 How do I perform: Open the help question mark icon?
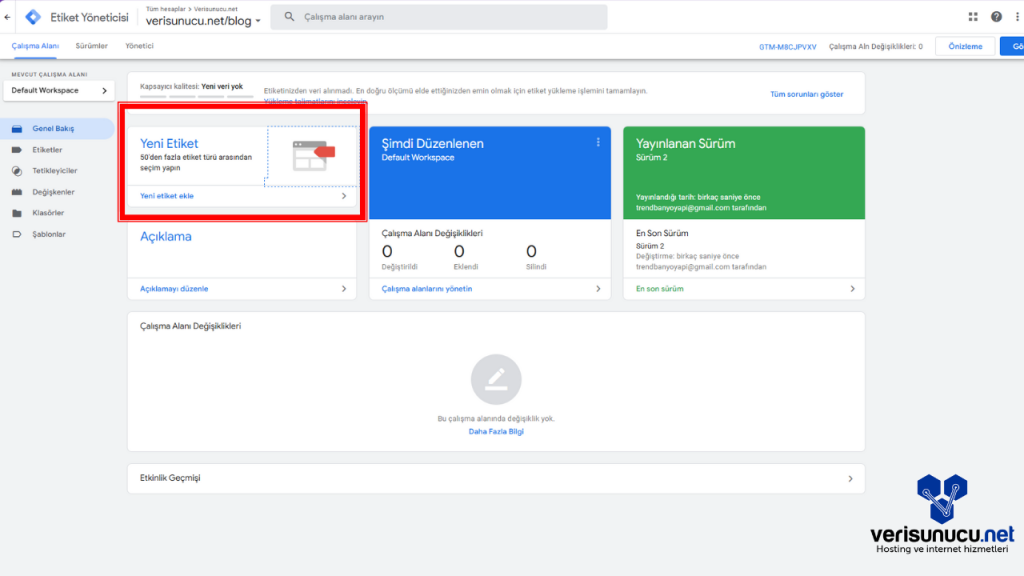click(x=996, y=17)
